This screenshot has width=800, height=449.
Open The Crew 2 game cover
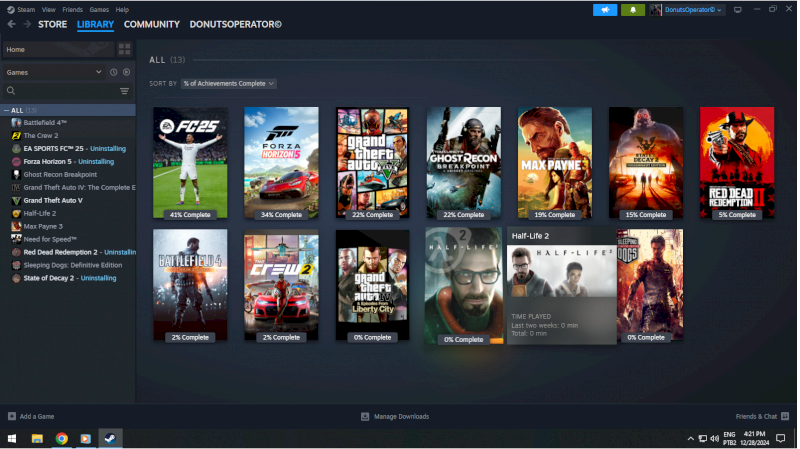(281, 285)
